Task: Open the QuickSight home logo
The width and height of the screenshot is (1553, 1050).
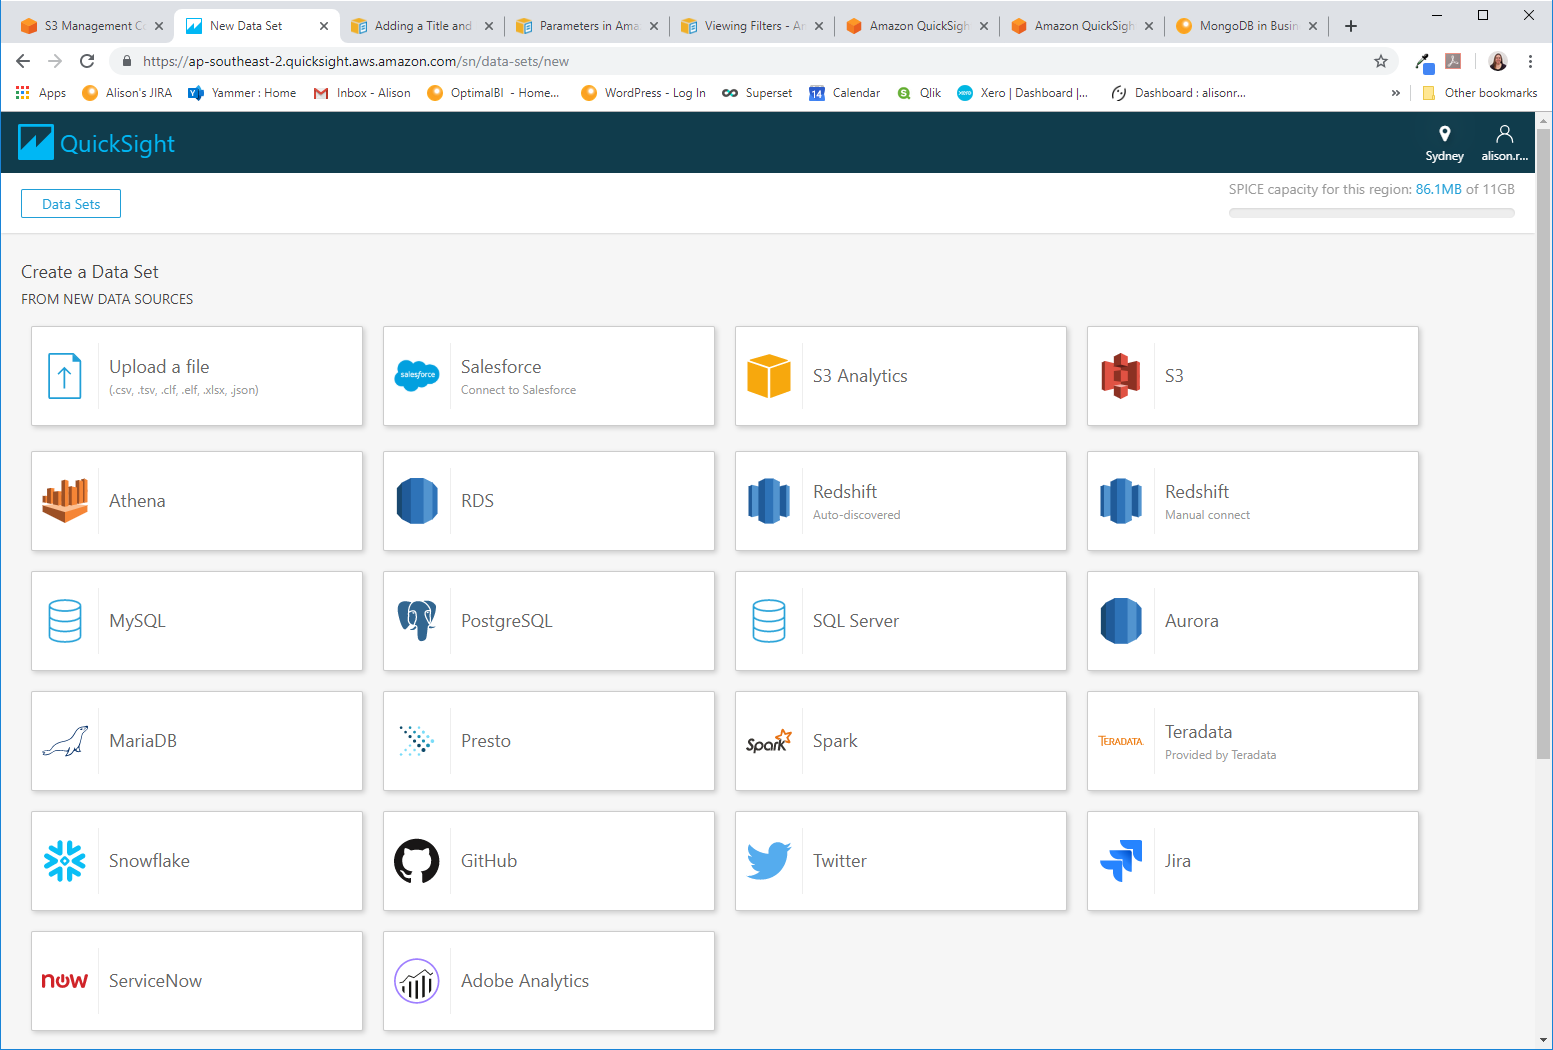Action: (x=97, y=143)
